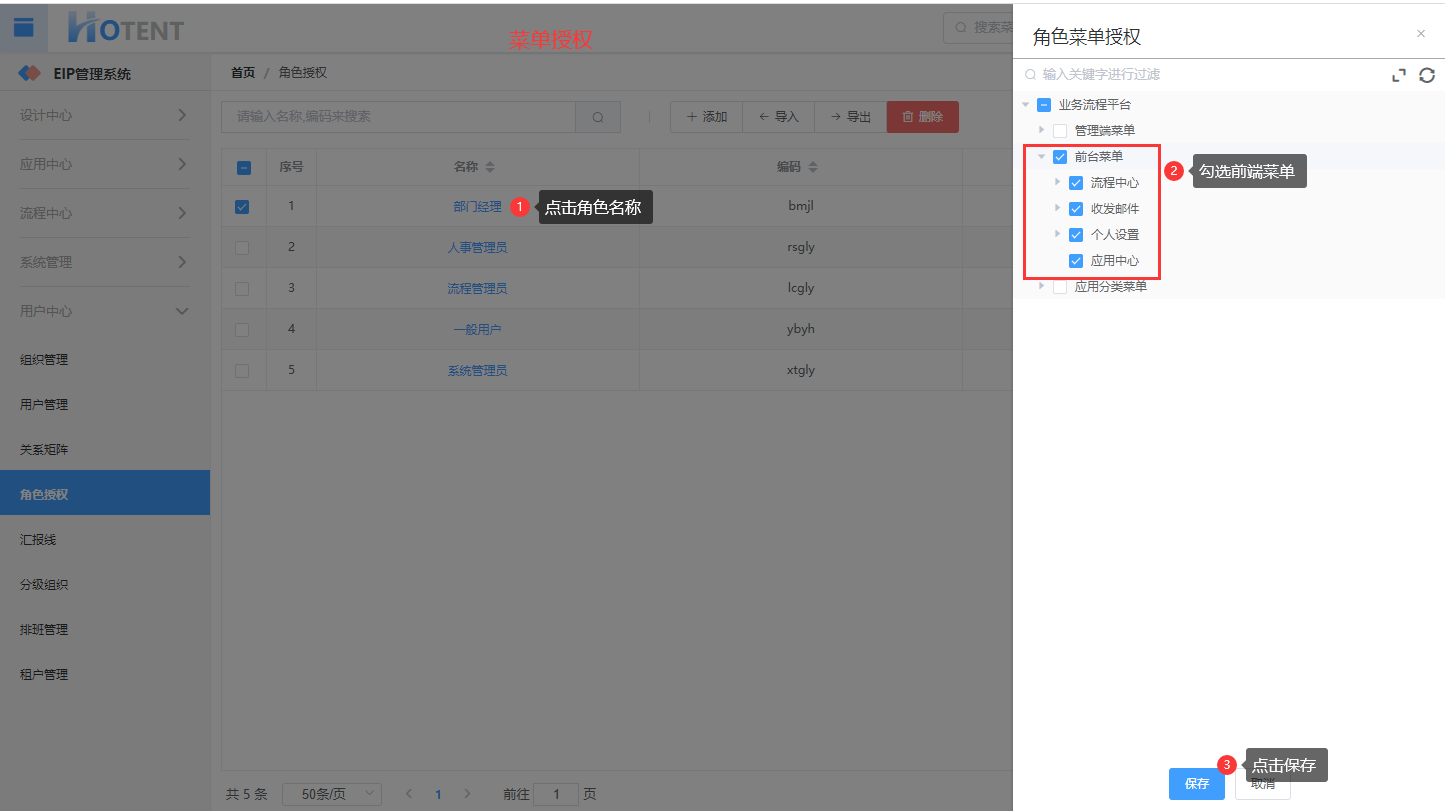Focus the 前往 page number field
The height and width of the screenshot is (811, 1445).
coord(556,794)
